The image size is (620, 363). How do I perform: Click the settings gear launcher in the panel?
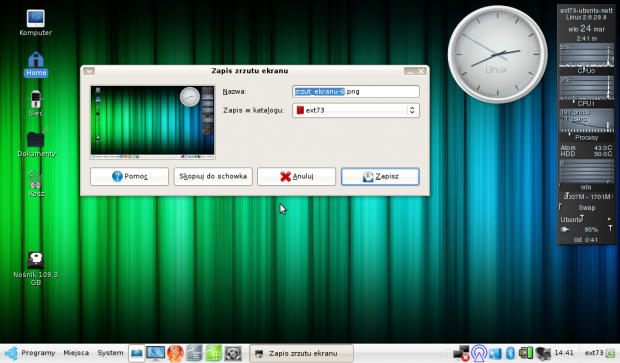pos(233,353)
